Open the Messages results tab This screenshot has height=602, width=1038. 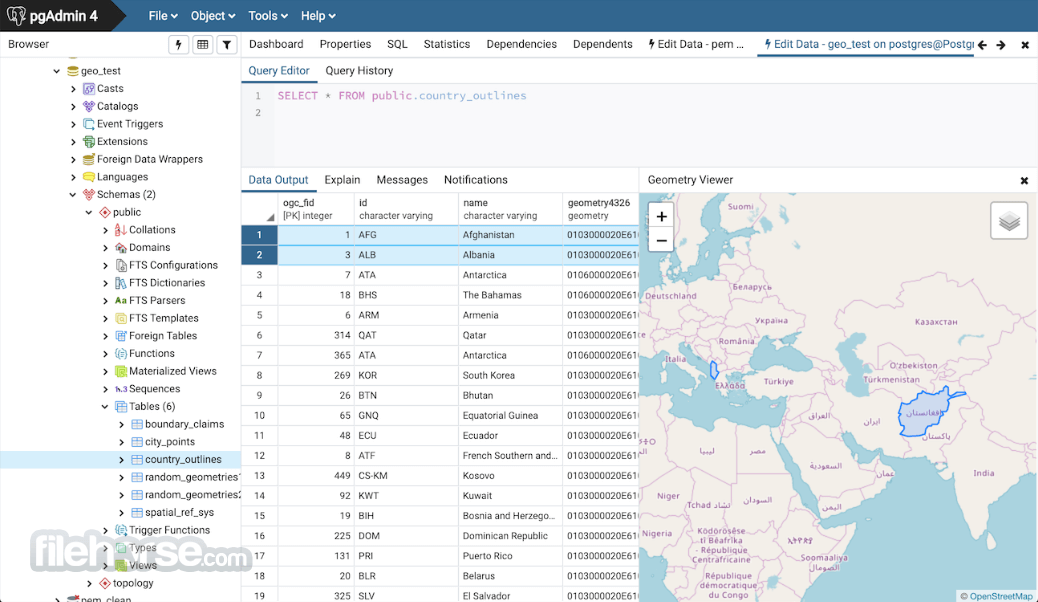(x=402, y=180)
